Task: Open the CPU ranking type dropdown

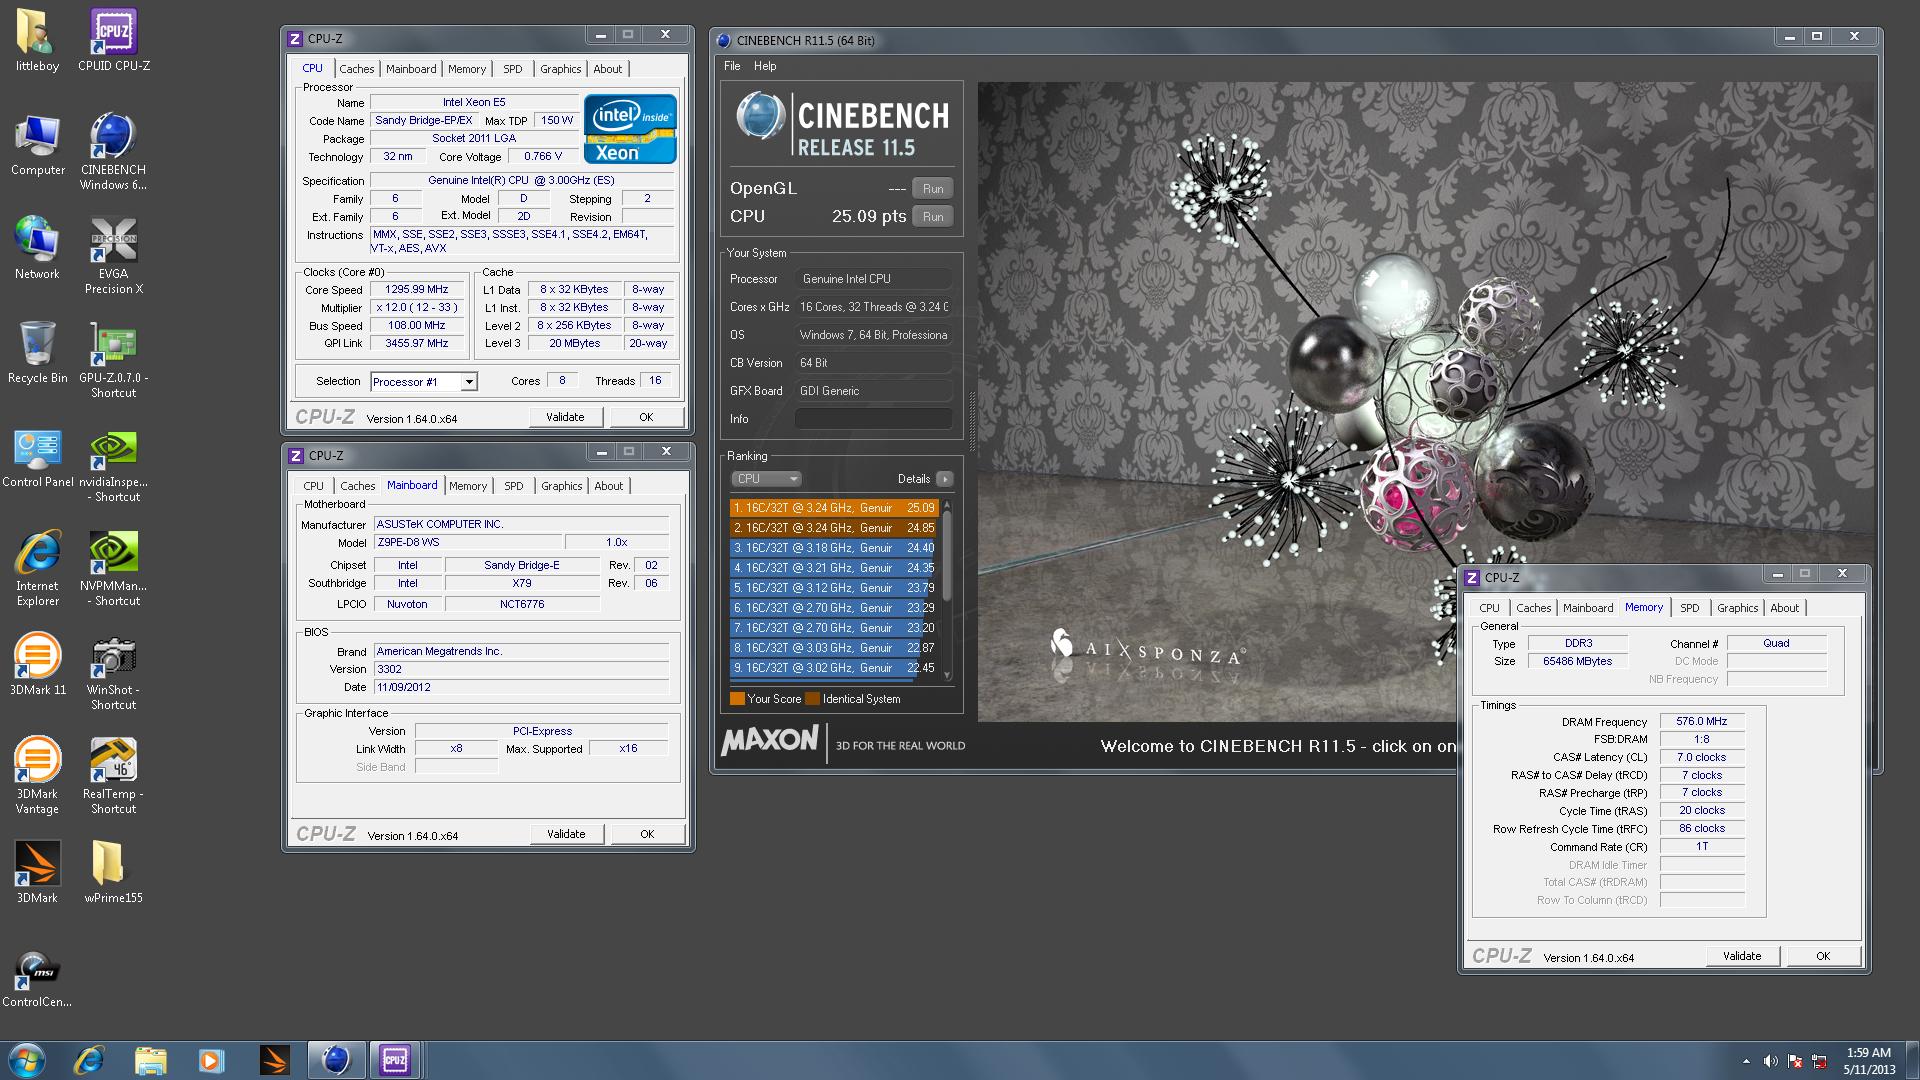Action: 766,479
